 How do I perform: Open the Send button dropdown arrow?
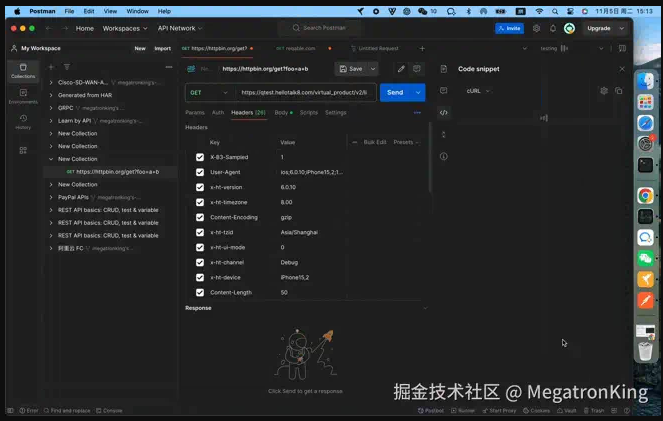(x=418, y=93)
